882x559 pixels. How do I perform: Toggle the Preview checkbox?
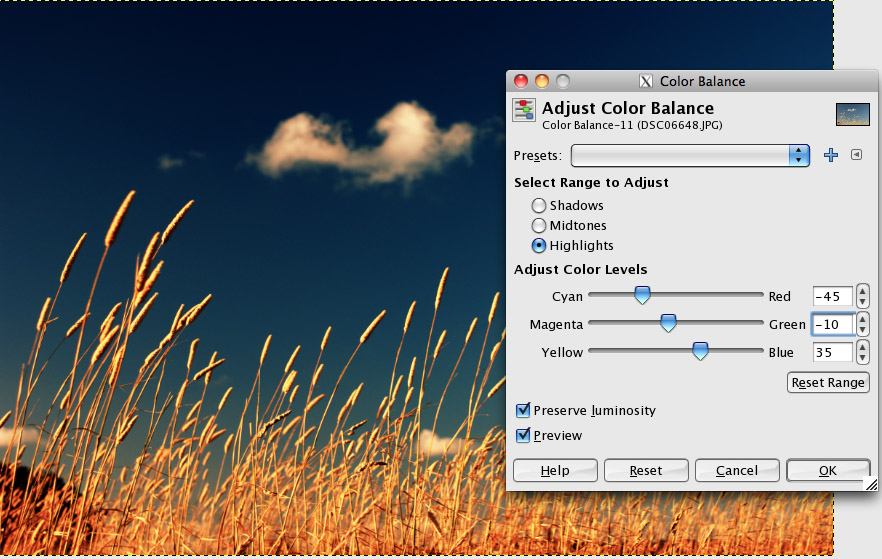523,435
